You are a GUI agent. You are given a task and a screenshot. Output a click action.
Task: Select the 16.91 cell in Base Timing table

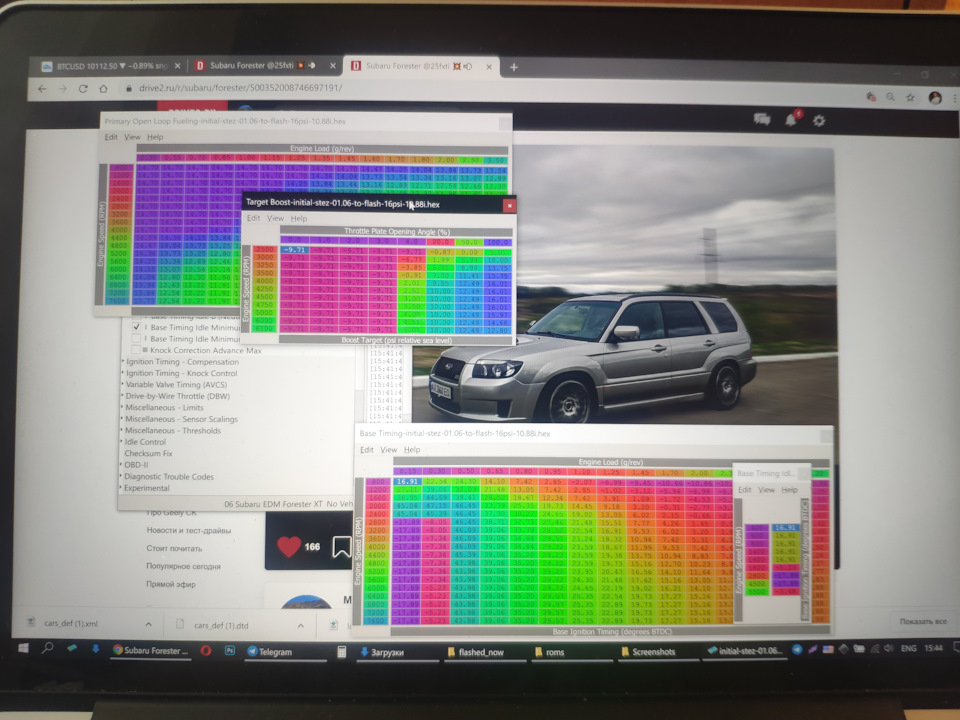[x=407, y=482]
